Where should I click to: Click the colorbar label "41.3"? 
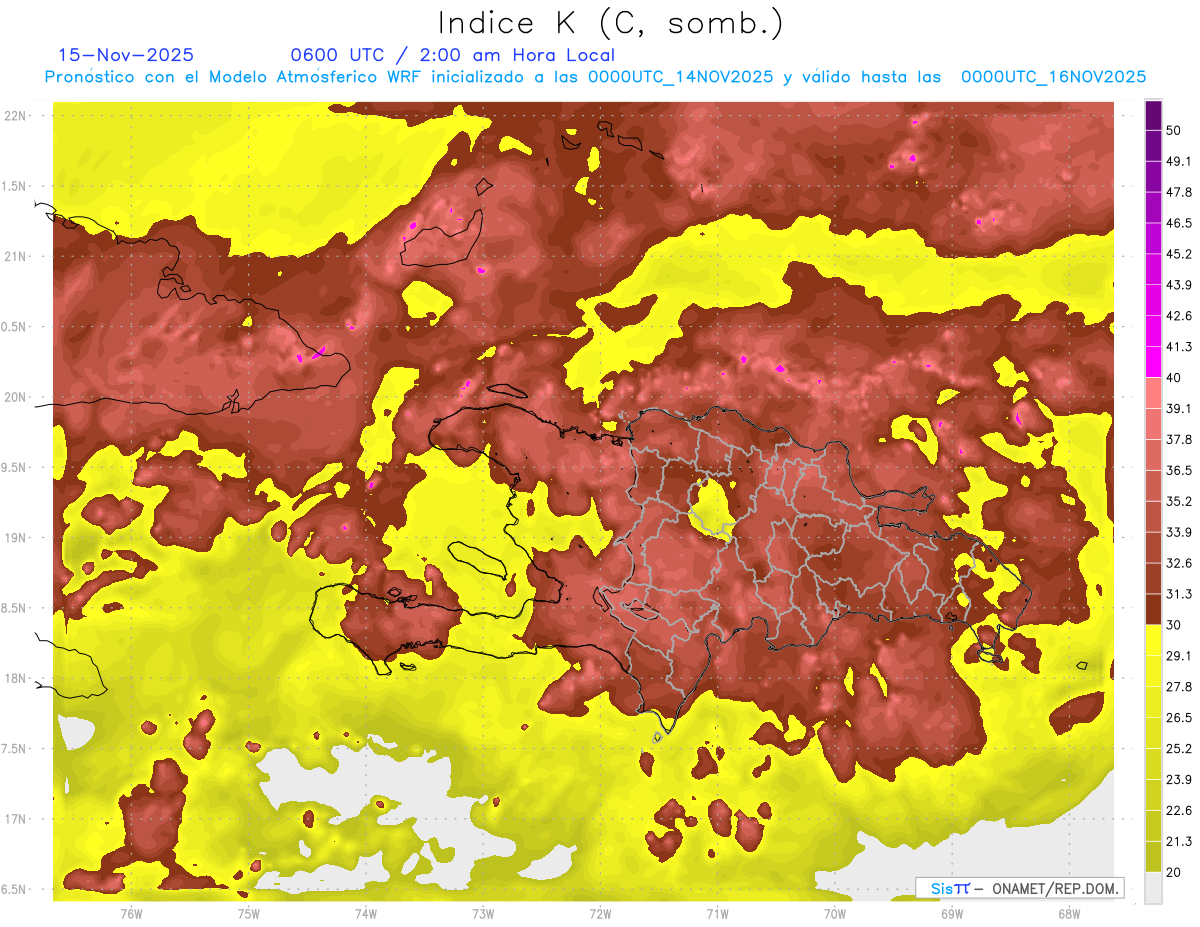coord(1179,347)
